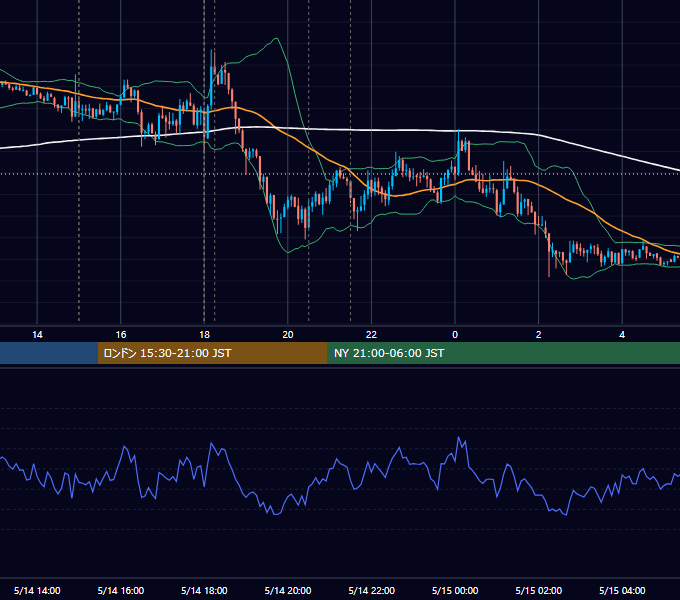Click the ロンドン 15:30-21:00 JST session bar
Screen dimensions: 680x600
pos(212,353)
